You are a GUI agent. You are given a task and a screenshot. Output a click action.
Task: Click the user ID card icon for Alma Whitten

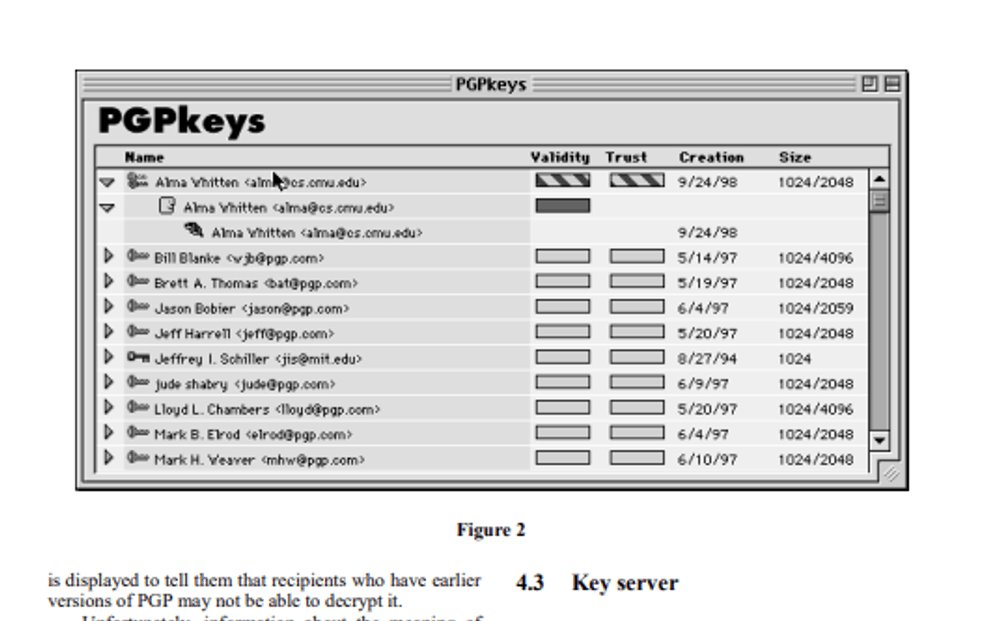(166, 205)
